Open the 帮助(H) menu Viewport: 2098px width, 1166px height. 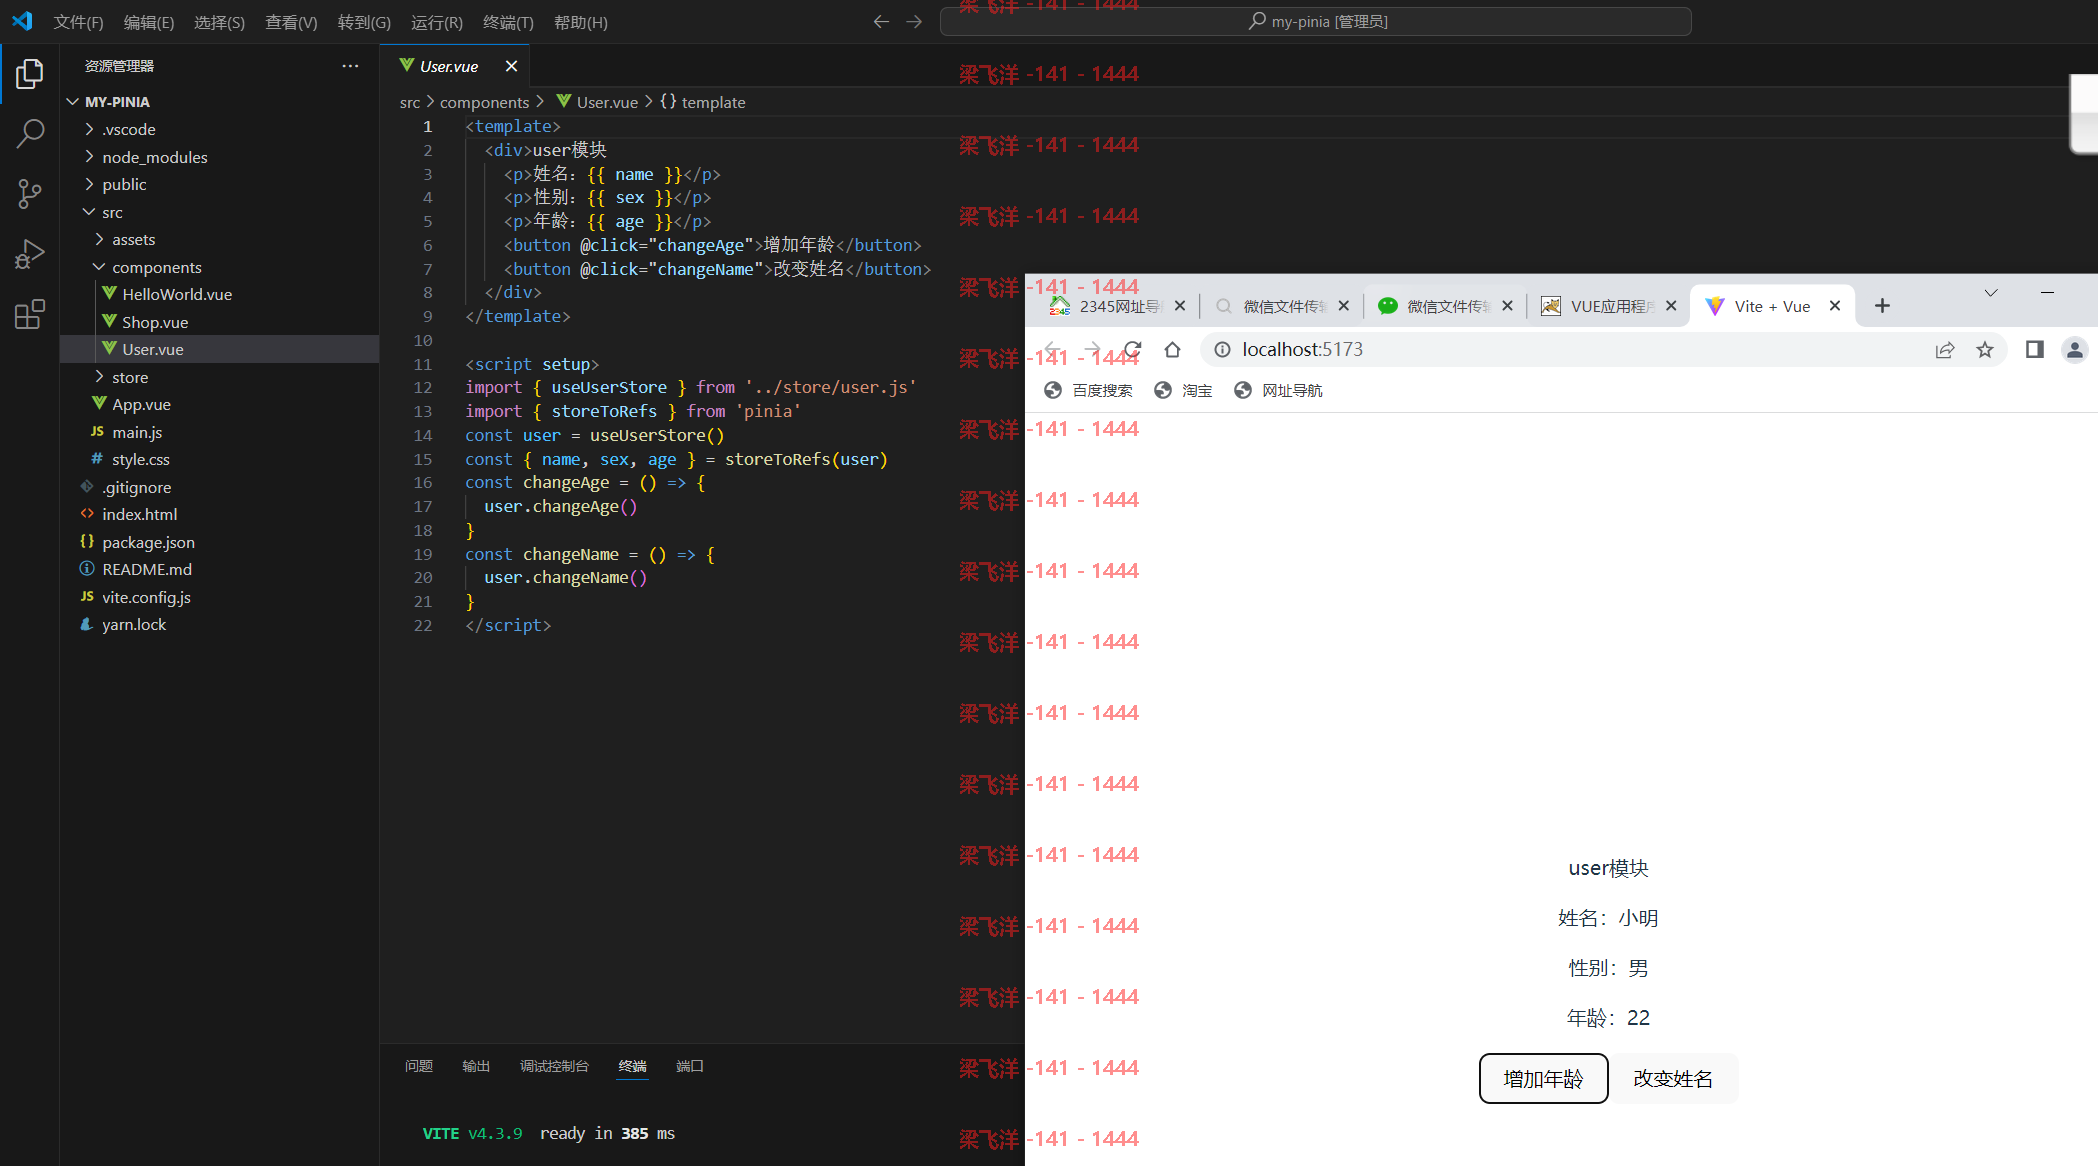tap(580, 22)
